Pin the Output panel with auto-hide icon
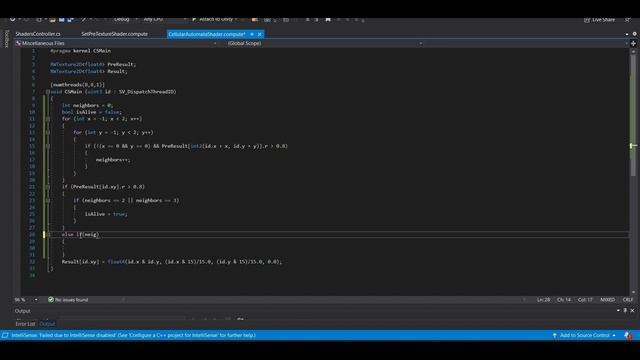This screenshot has height=360, width=640. click(625, 311)
